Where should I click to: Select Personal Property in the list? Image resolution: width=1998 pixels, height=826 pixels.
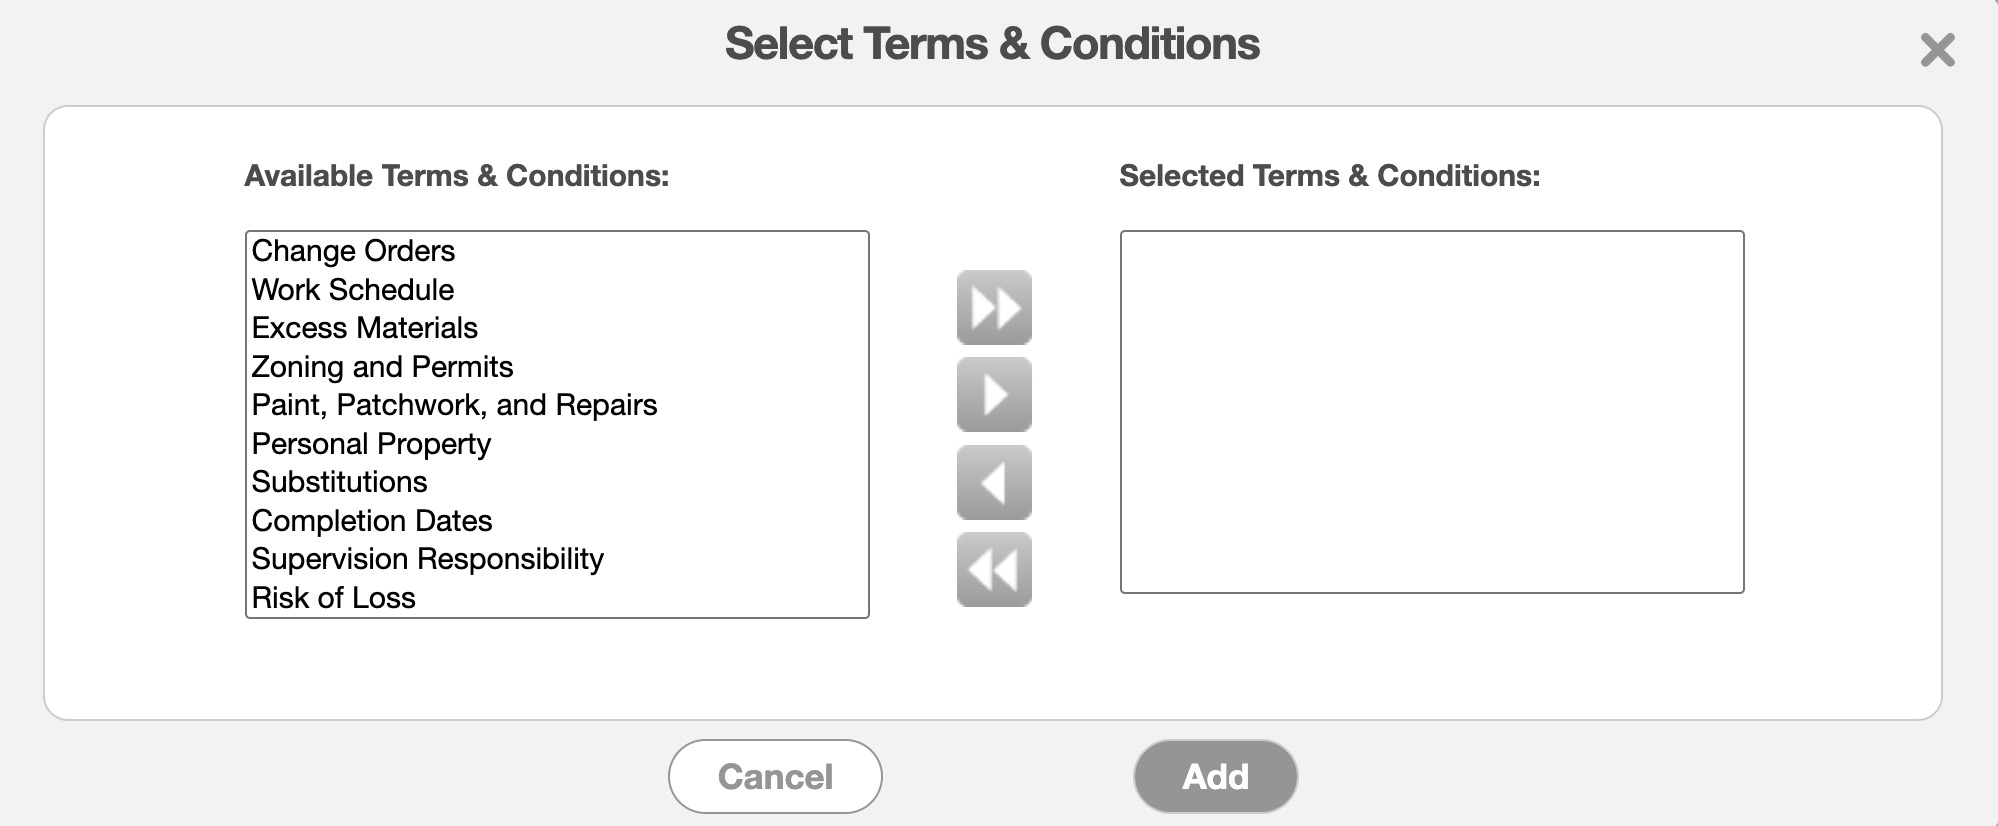(371, 444)
